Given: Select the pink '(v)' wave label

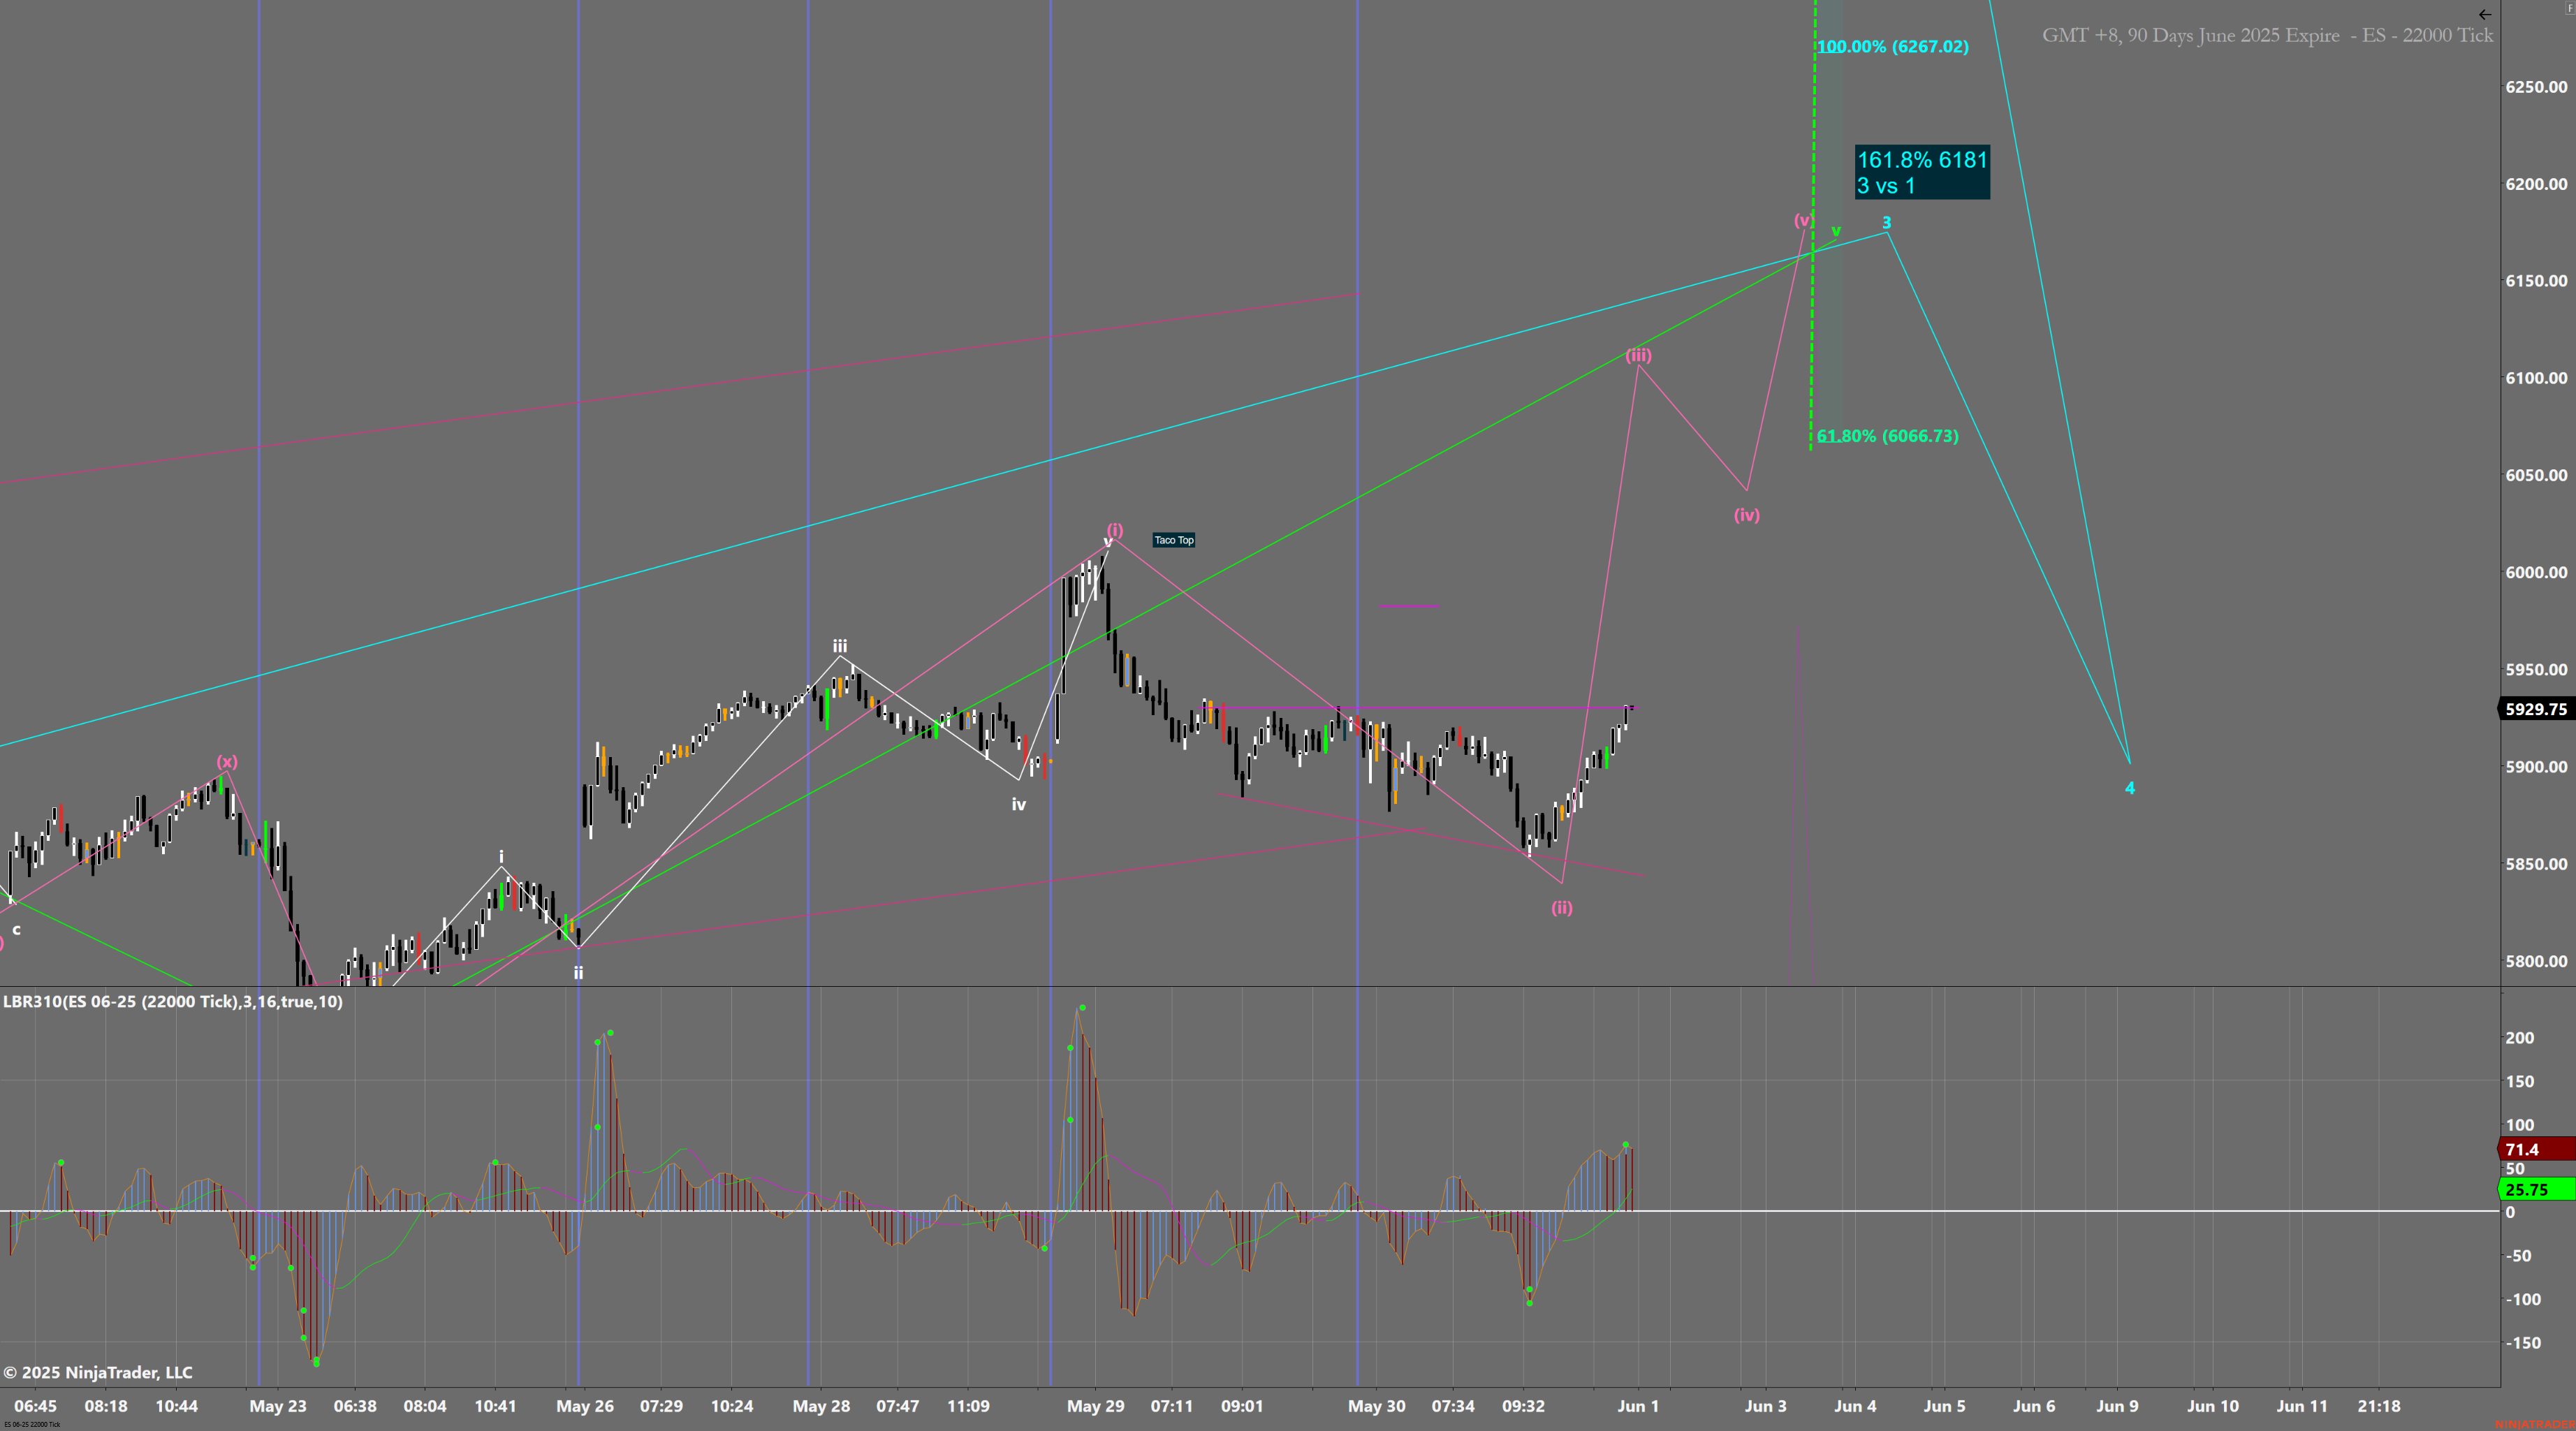Looking at the screenshot, I should (1802, 220).
